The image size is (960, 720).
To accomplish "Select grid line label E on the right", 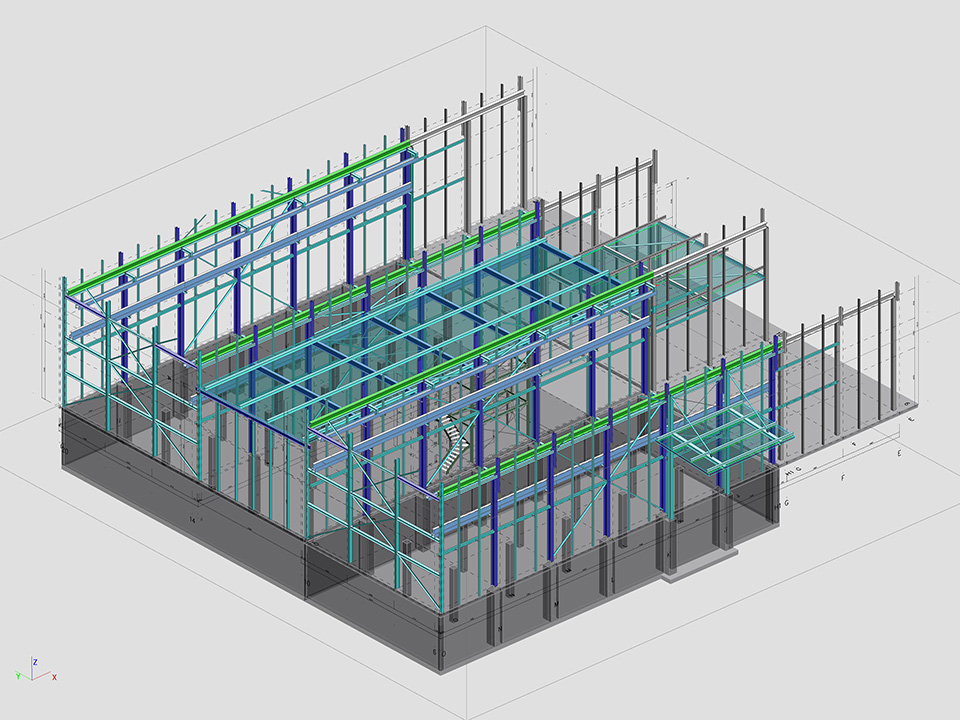I will (899, 453).
